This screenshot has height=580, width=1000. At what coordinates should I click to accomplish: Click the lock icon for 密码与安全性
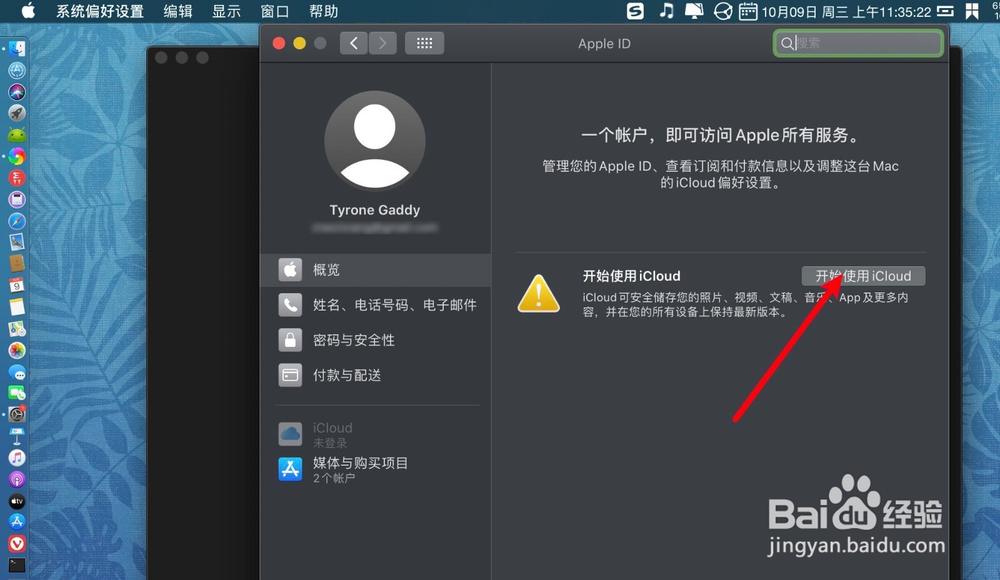pyautogui.click(x=290, y=340)
